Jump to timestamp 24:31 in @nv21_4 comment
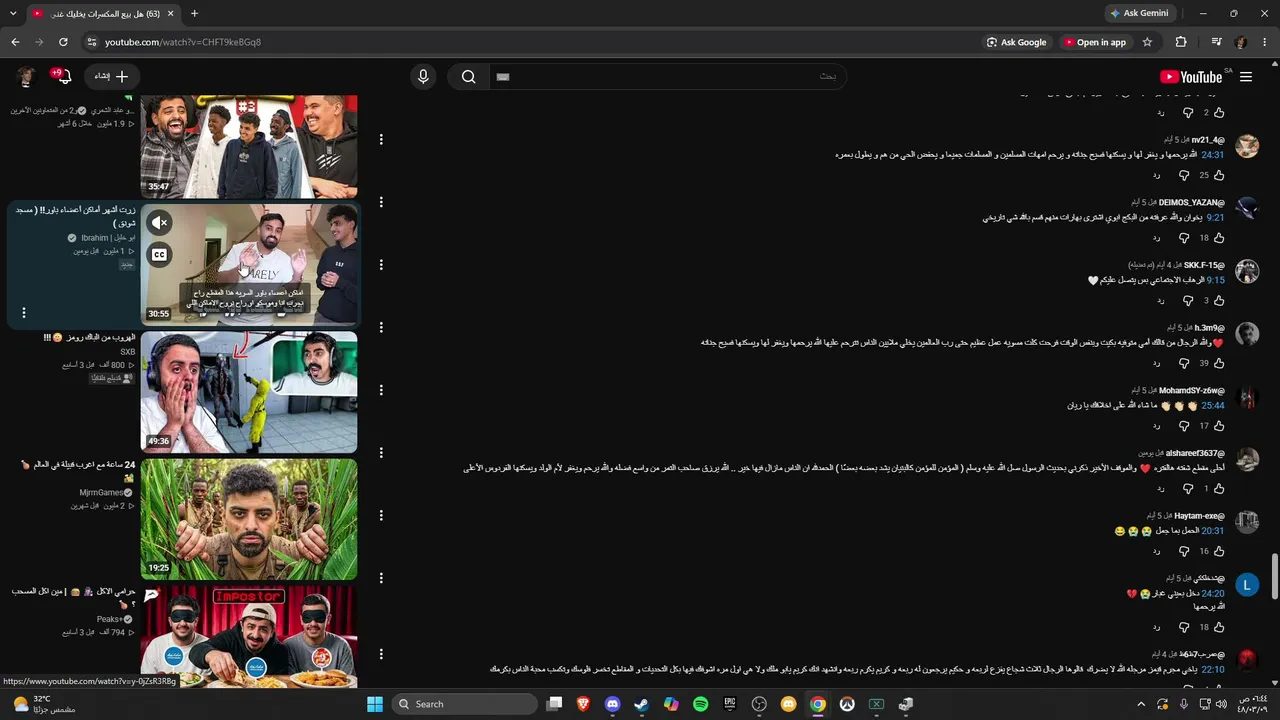The image size is (1280, 720). pos(1212,155)
